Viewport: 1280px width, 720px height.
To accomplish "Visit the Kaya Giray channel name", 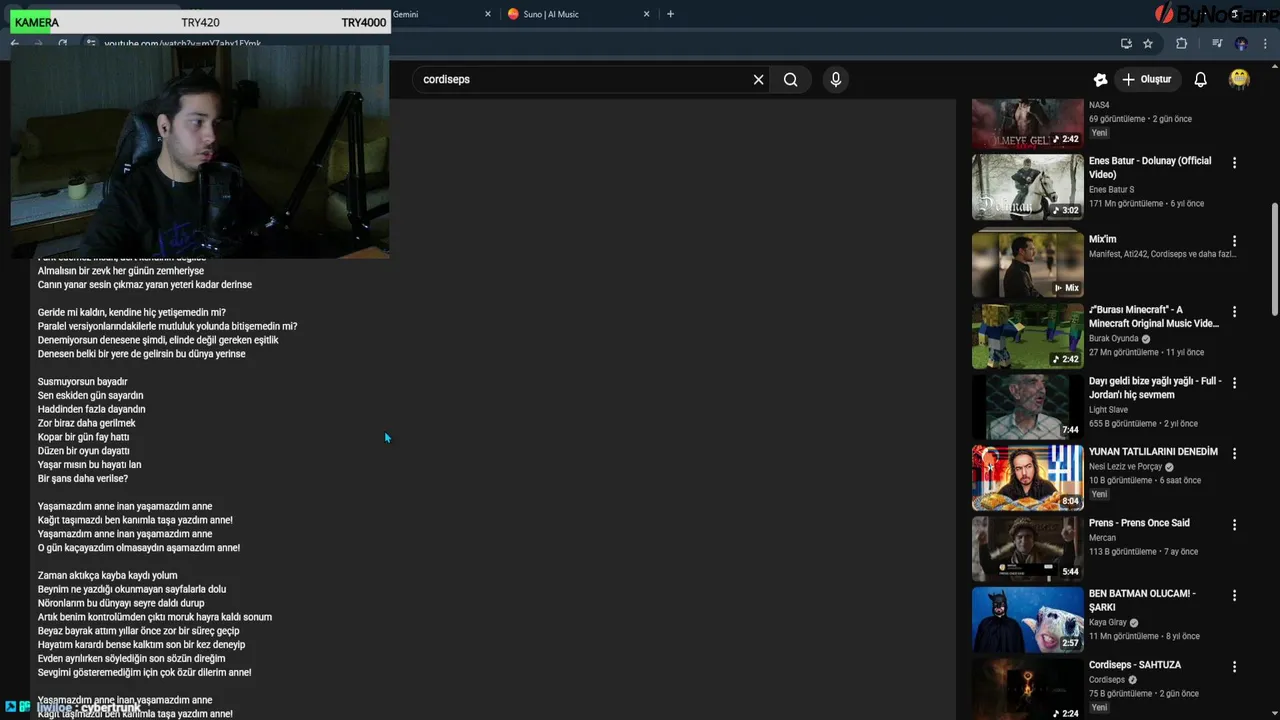I will [1107, 623].
